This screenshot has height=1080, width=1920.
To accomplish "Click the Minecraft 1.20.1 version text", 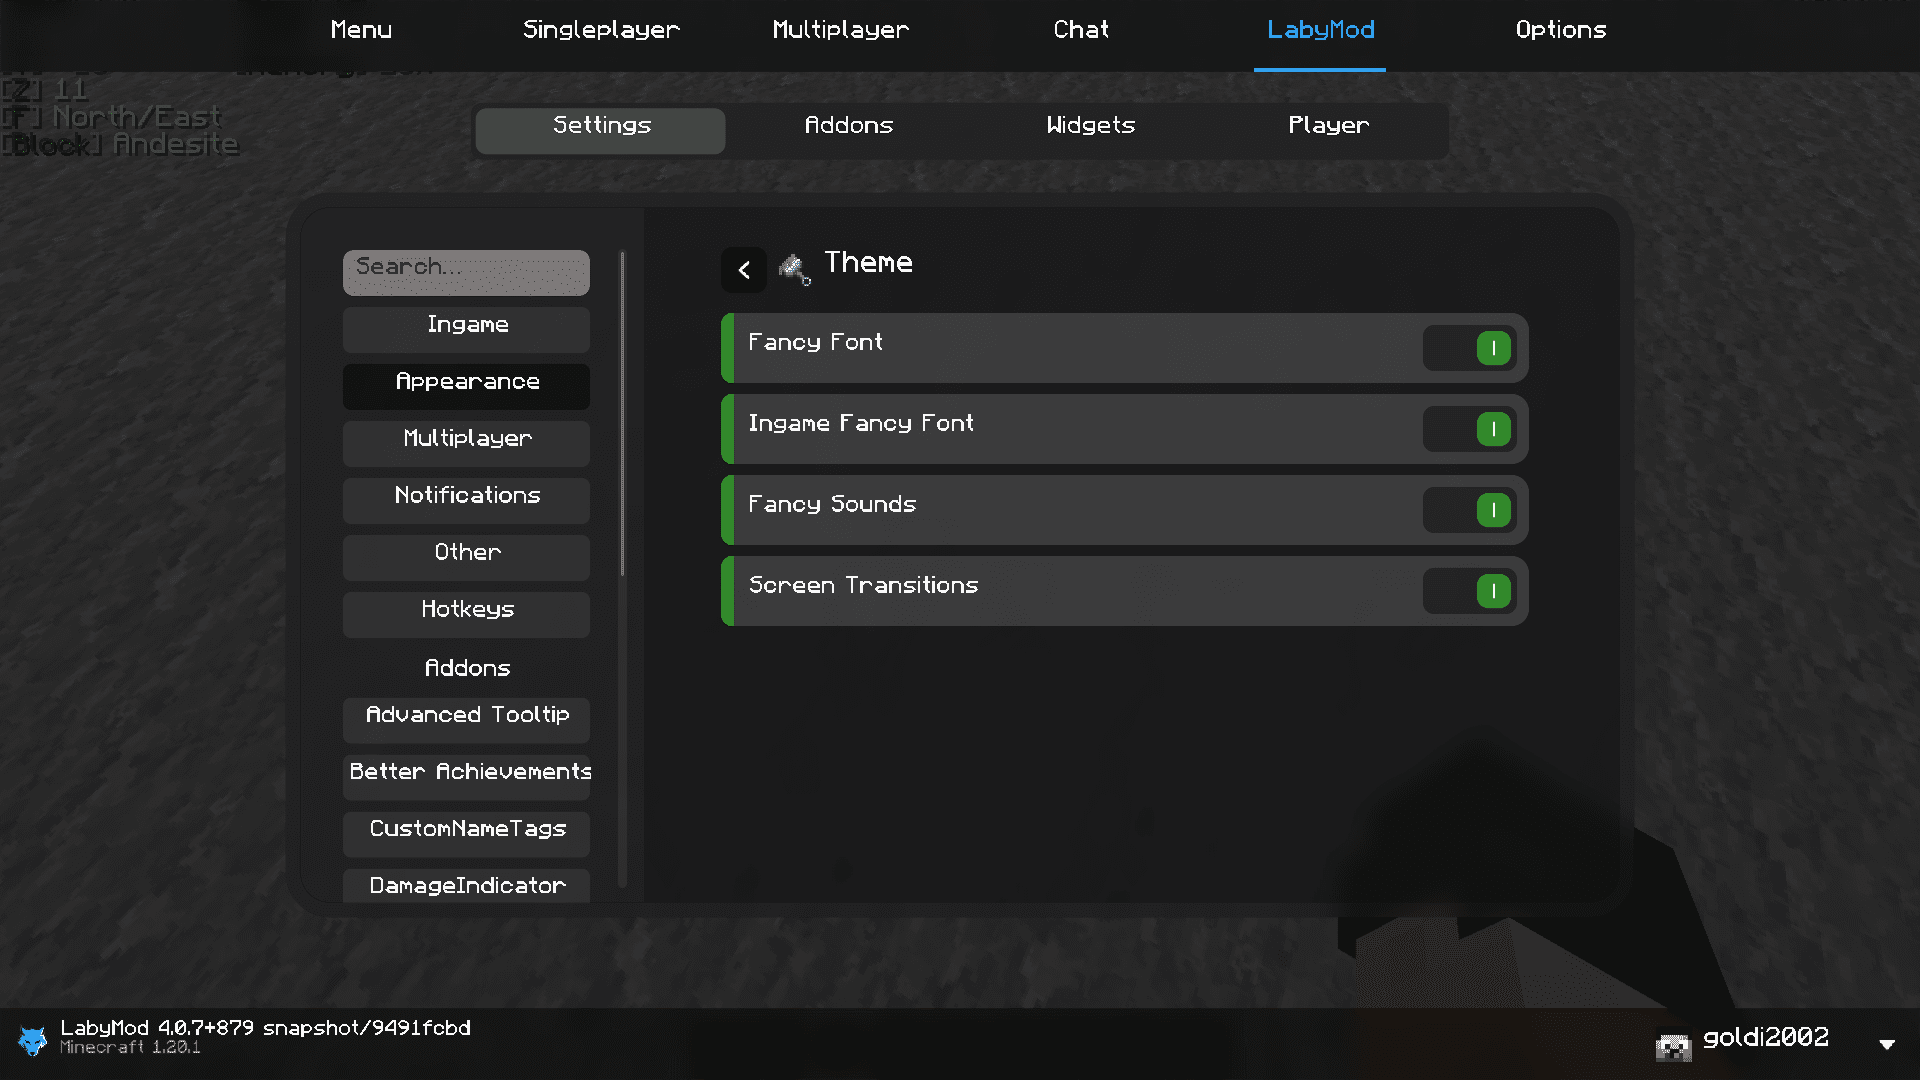I will [x=130, y=1048].
